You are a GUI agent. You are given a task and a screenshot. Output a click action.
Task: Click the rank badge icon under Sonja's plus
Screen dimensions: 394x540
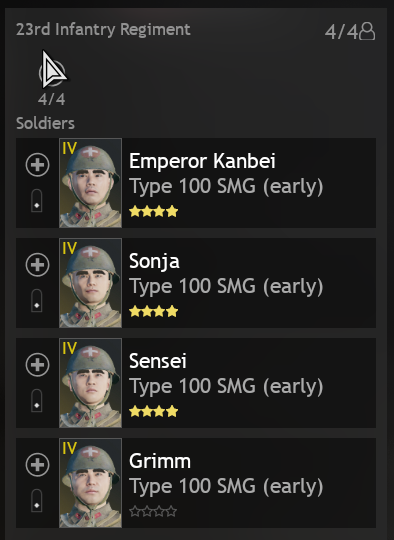pos(37,301)
